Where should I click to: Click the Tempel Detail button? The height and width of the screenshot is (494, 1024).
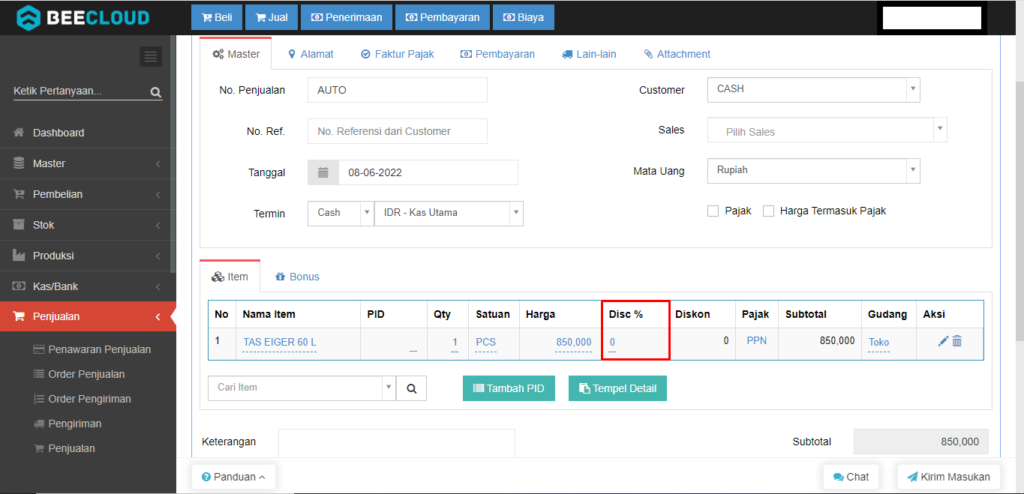[618, 388]
